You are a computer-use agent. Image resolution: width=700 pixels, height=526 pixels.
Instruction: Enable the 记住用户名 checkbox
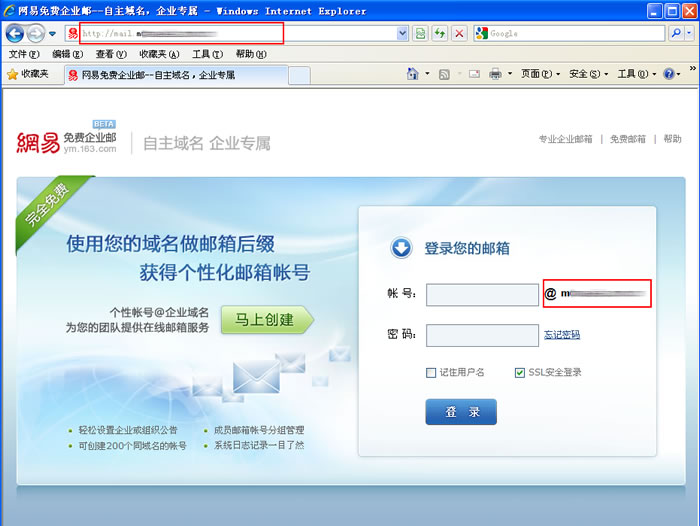[x=431, y=372]
